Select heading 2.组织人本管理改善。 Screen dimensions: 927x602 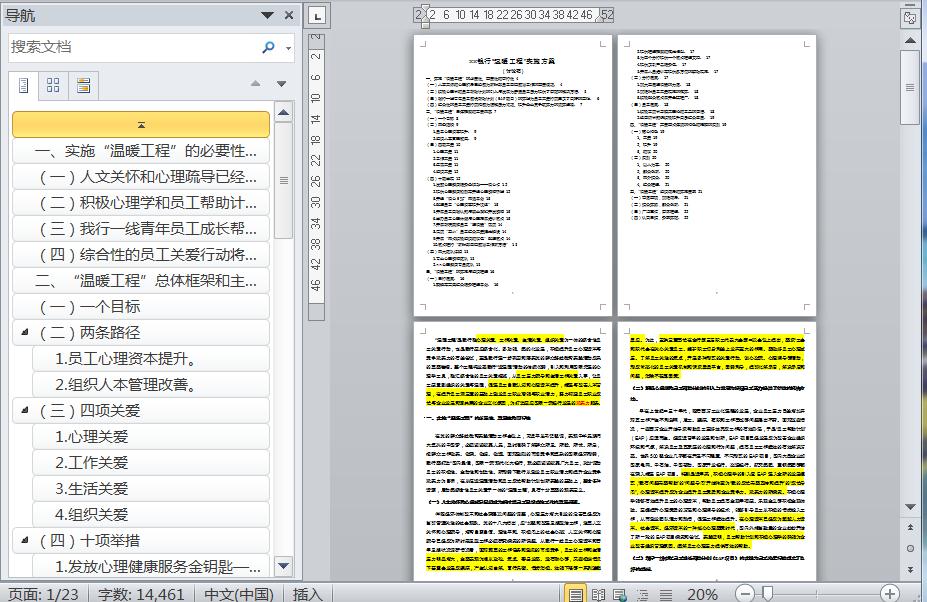click(151, 385)
